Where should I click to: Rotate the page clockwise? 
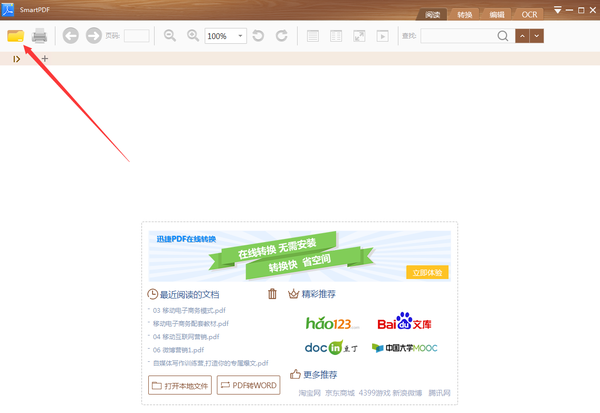[x=282, y=36]
